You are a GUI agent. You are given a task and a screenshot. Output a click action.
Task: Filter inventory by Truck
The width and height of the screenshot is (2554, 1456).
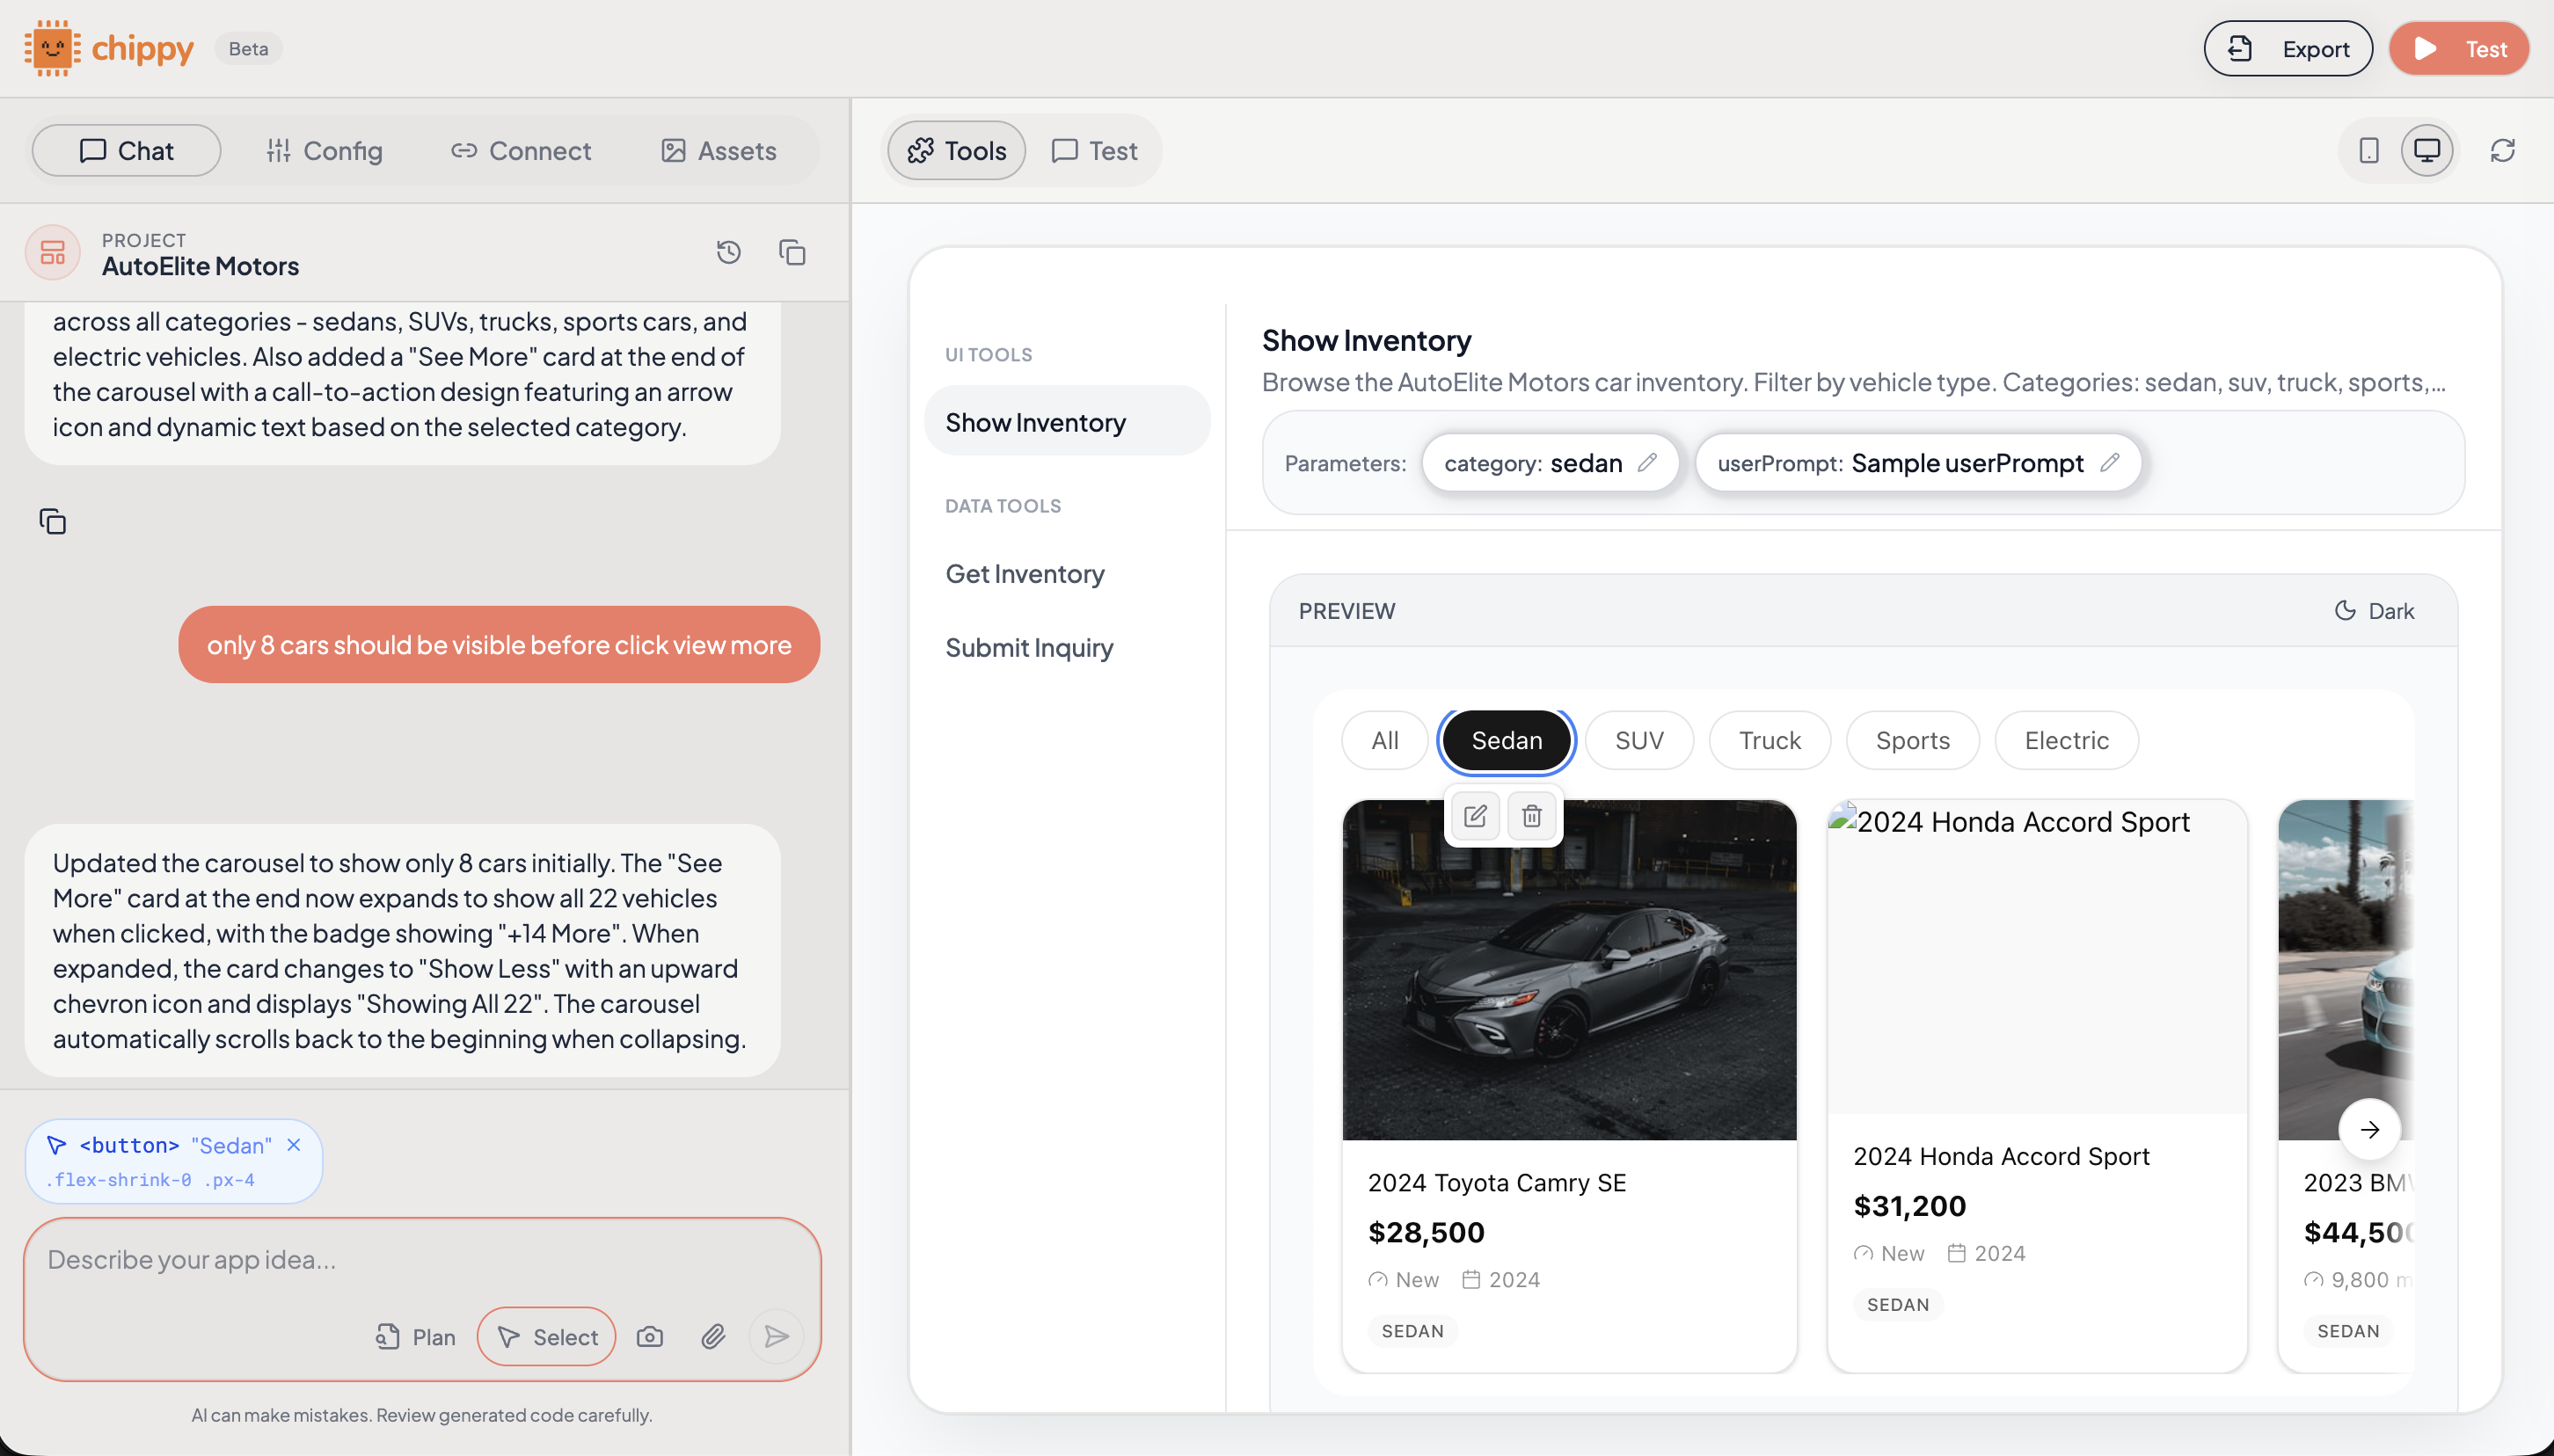[x=1769, y=740]
